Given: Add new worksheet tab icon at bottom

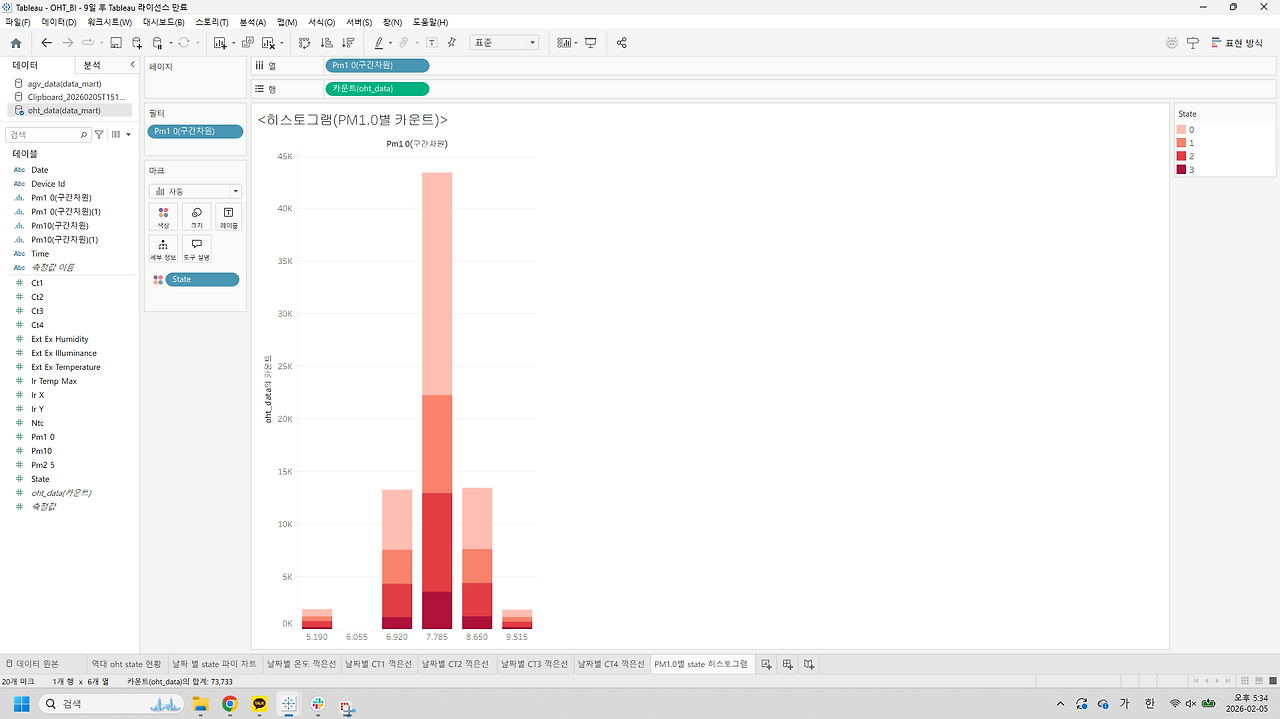Looking at the screenshot, I should coord(766,664).
